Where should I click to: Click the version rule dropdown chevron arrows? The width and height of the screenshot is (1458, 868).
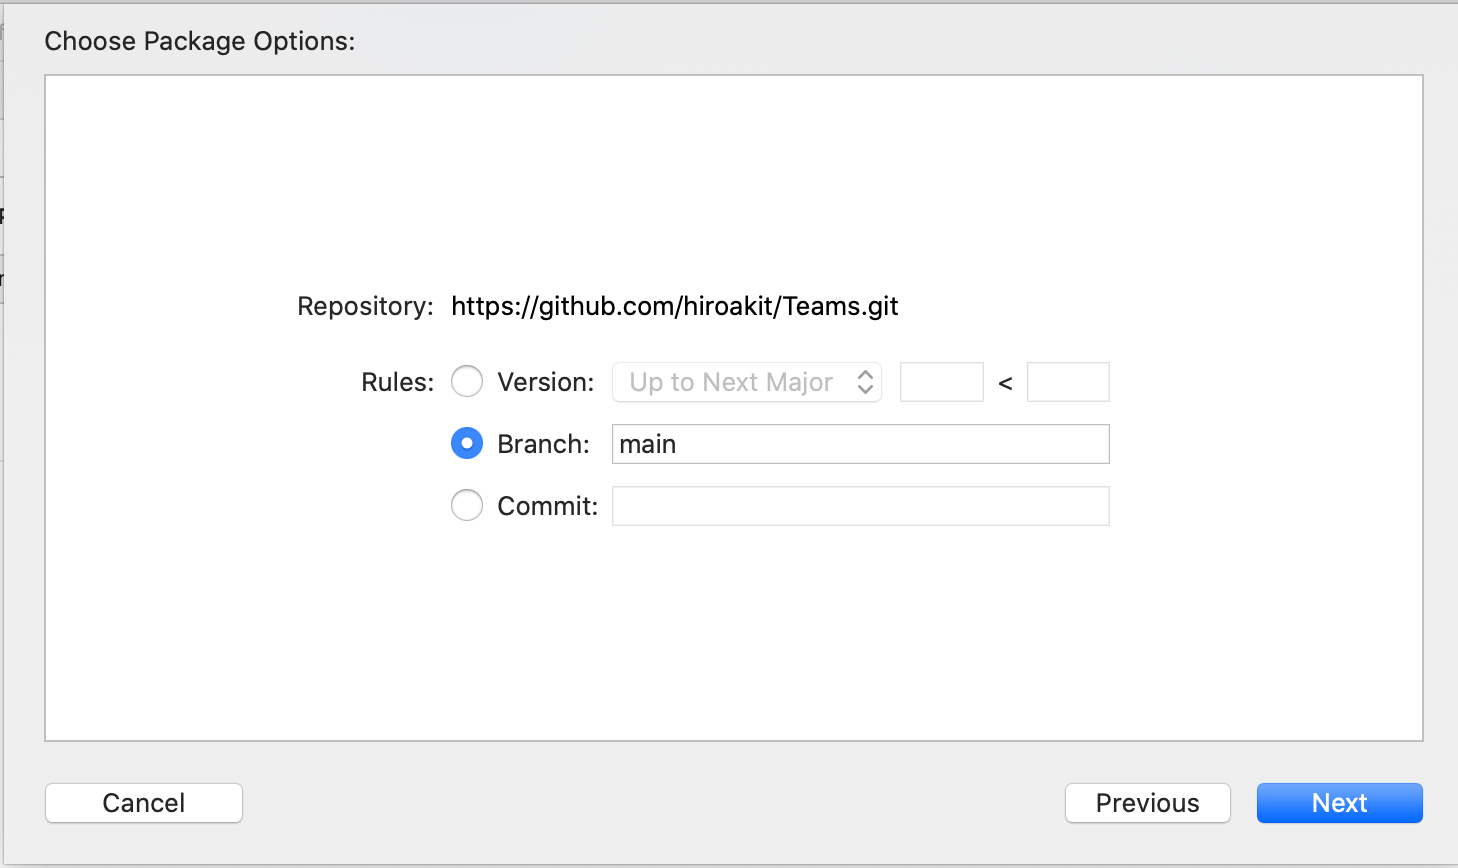point(865,382)
